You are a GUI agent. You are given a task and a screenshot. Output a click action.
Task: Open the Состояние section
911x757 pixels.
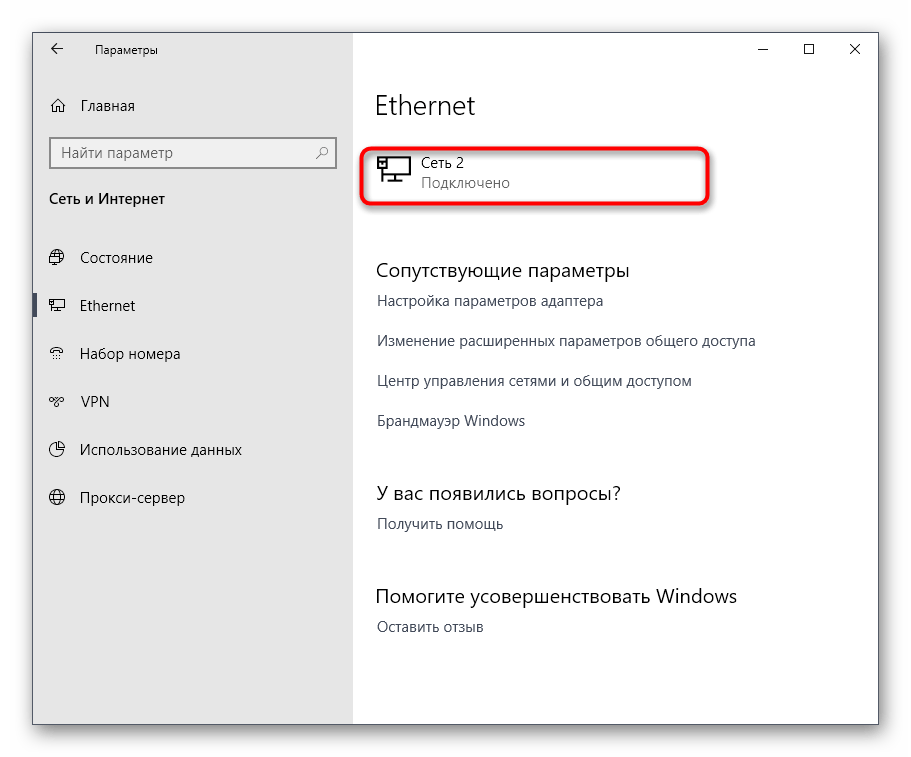point(116,258)
